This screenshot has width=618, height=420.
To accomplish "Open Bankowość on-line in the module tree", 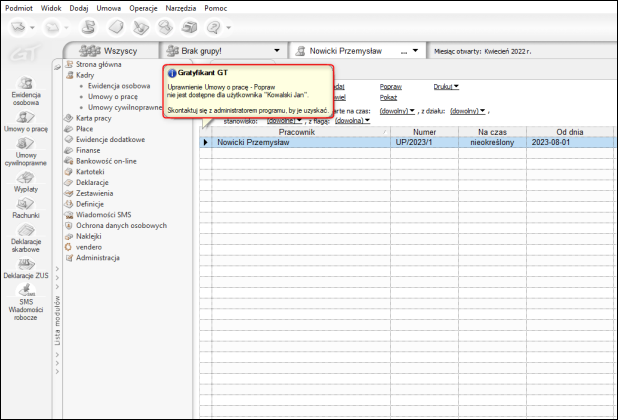I will click(x=106, y=161).
